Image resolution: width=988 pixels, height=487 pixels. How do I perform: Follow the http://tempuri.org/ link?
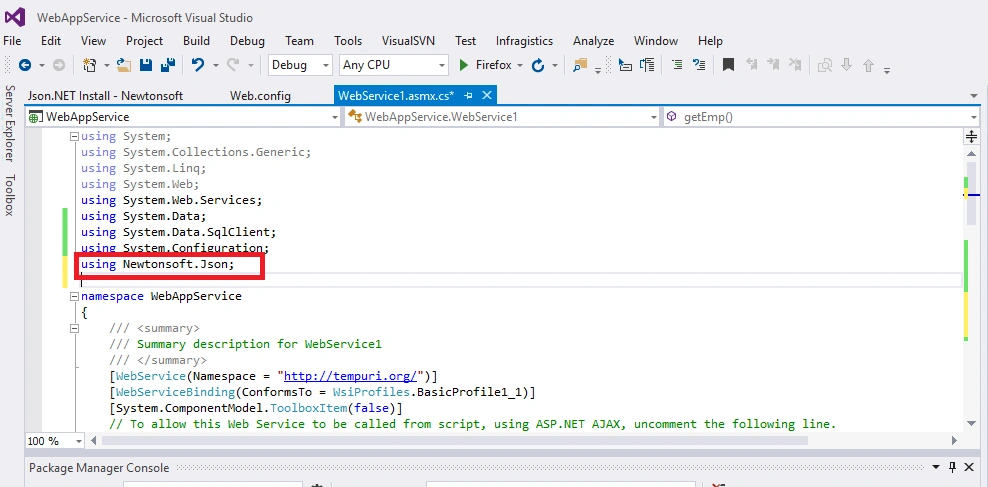[x=350, y=377]
